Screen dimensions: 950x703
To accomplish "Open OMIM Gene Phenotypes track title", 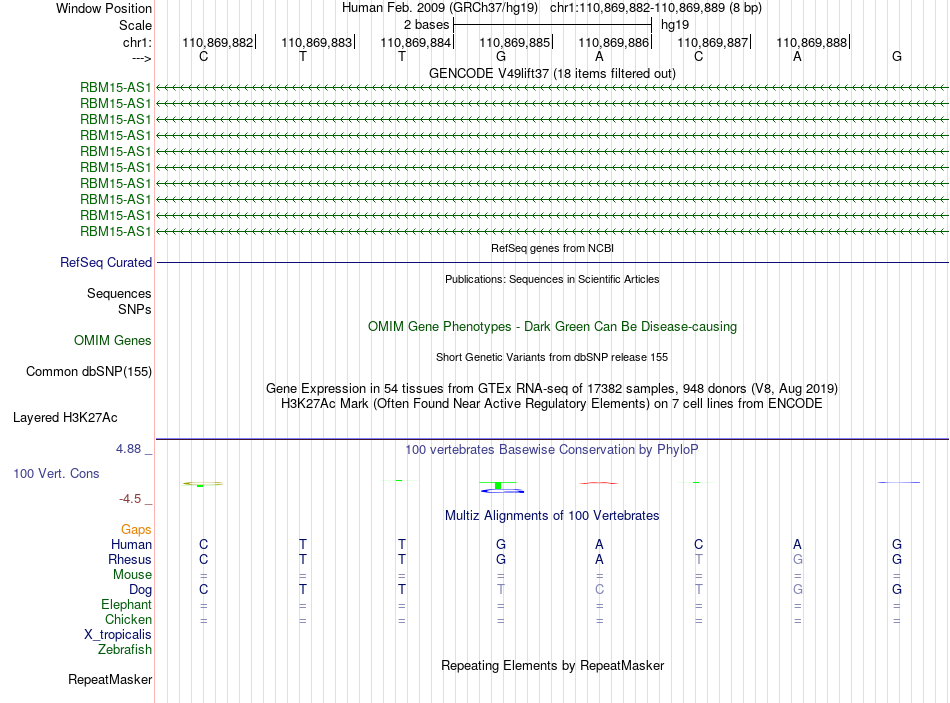I will tap(552, 327).
